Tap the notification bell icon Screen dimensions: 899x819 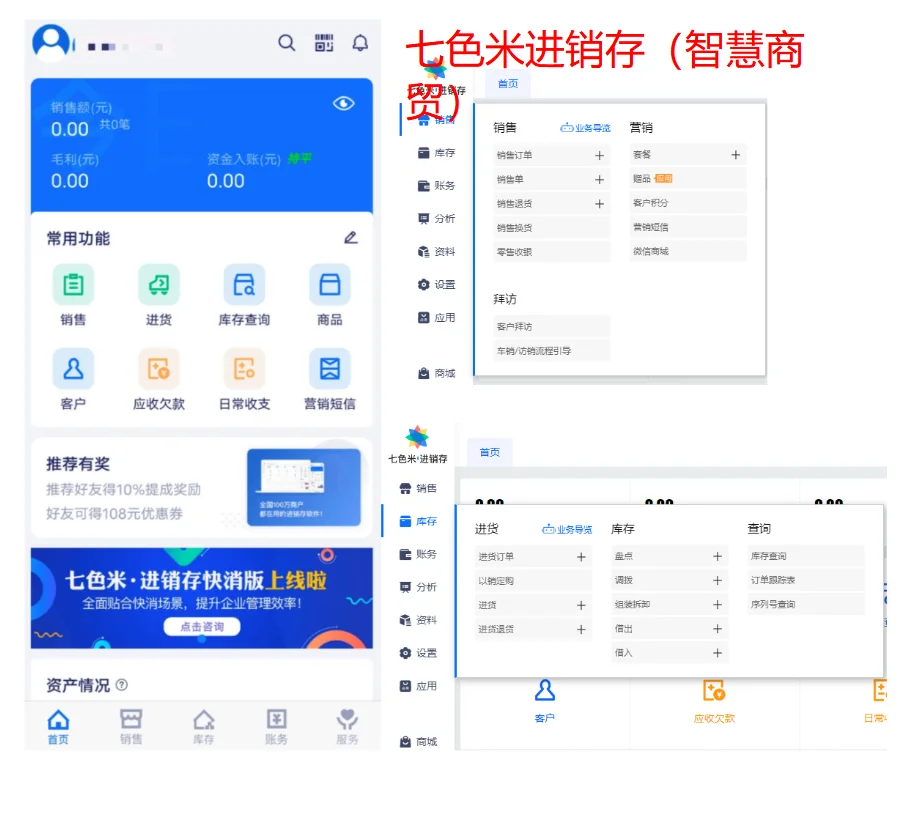click(x=360, y=44)
